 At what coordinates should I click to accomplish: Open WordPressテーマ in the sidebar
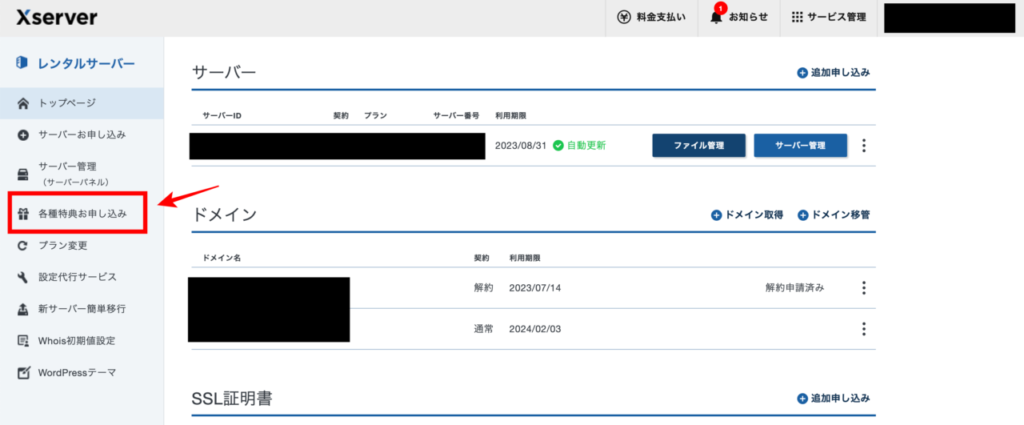[82, 373]
